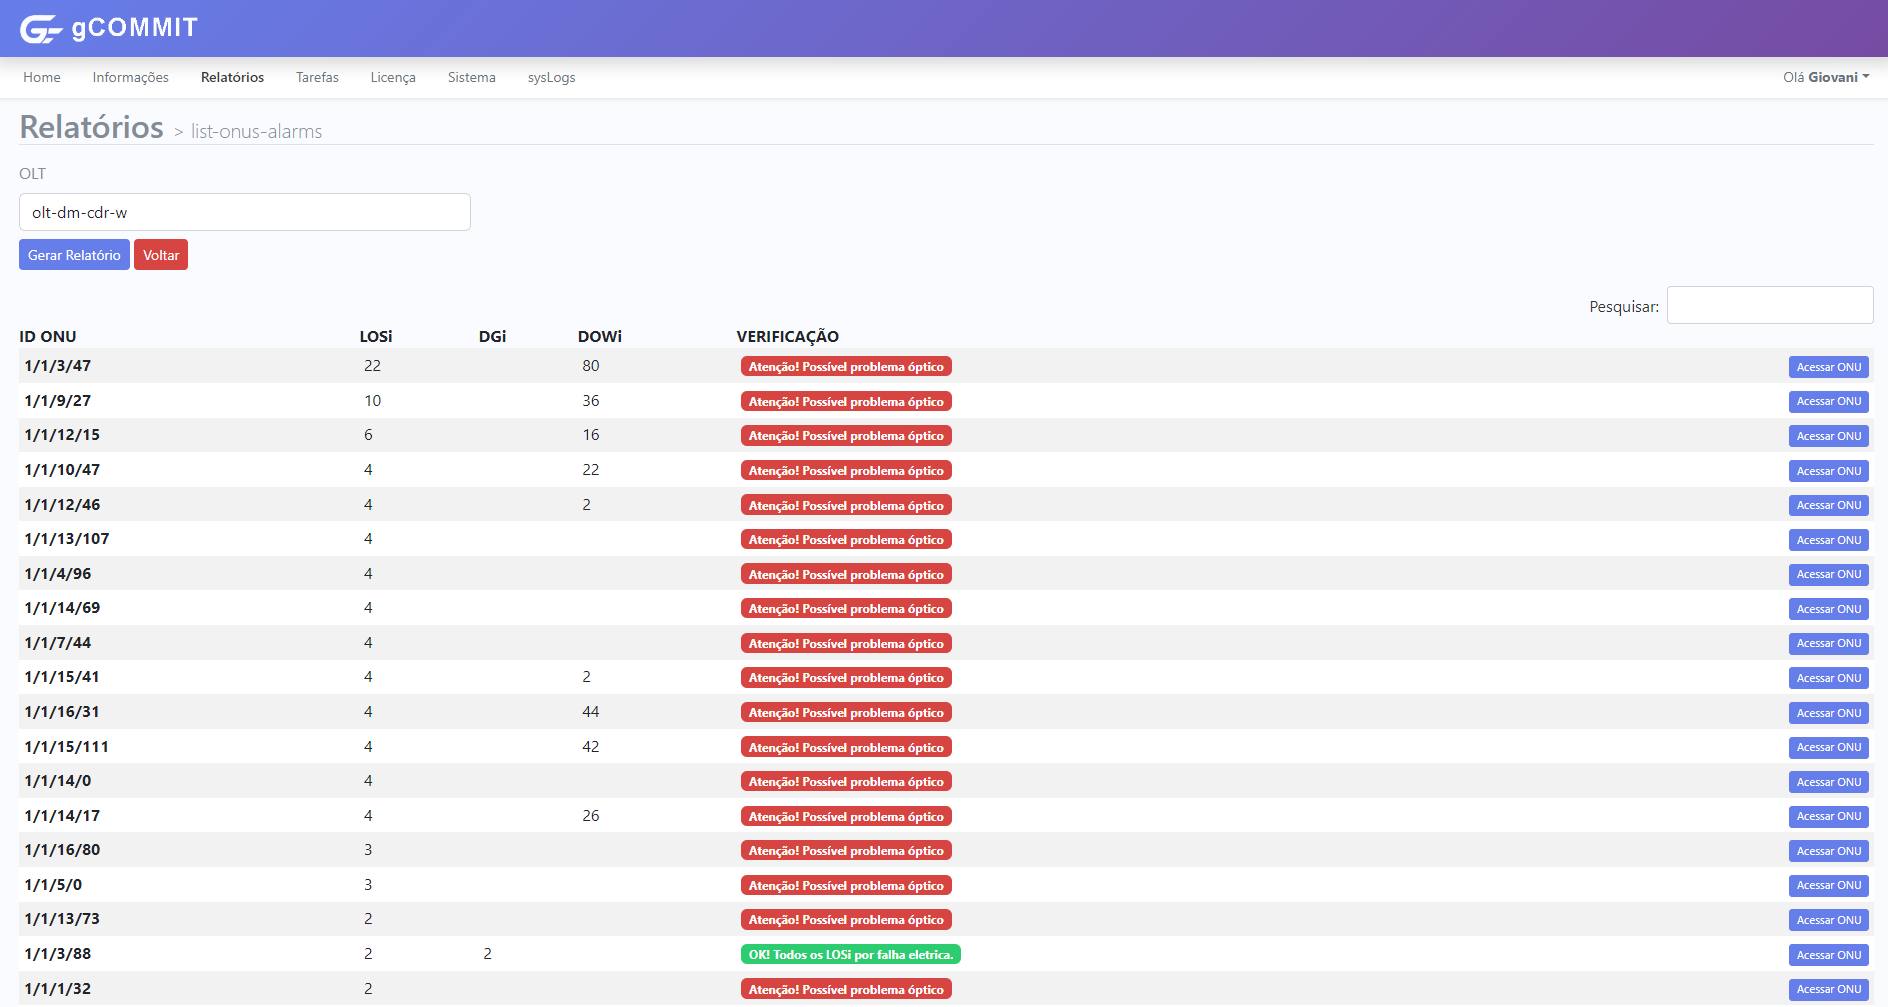The image size is (1888, 1007).
Task: Sort the table by DOWi column
Action: [x=599, y=336]
